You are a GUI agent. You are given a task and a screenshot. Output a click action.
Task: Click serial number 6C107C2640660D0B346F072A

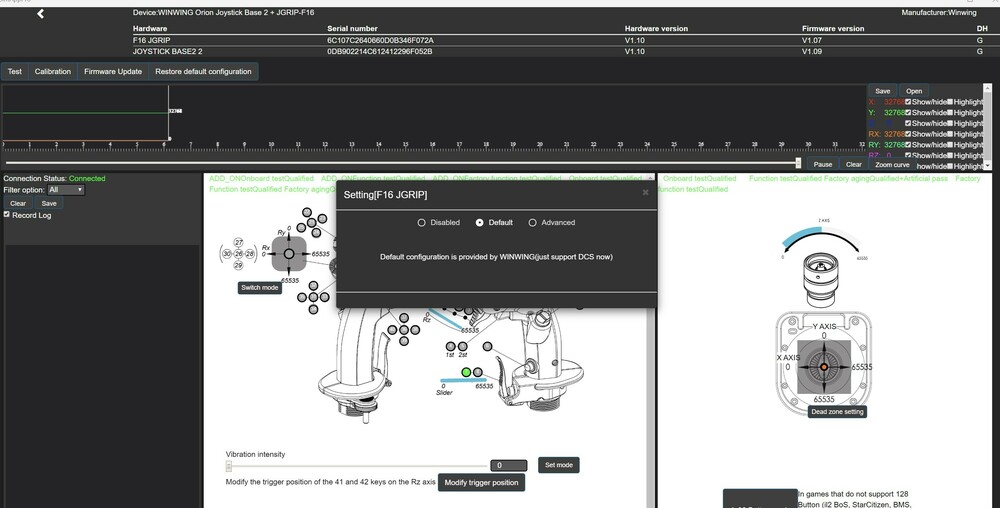(x=380, y=40)
